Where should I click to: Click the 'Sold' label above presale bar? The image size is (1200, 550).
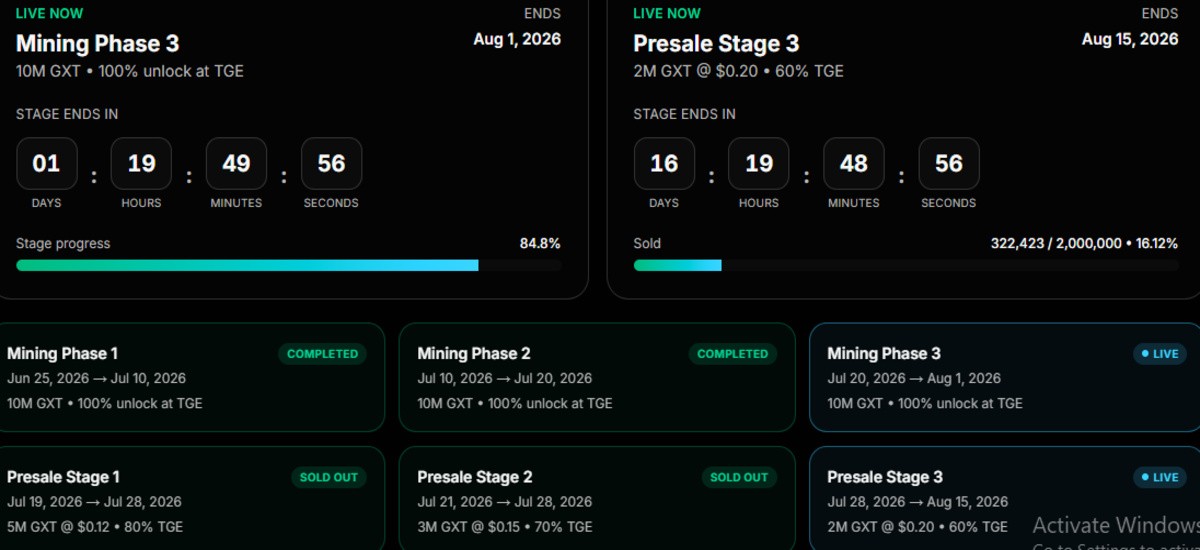click(647, 243)
